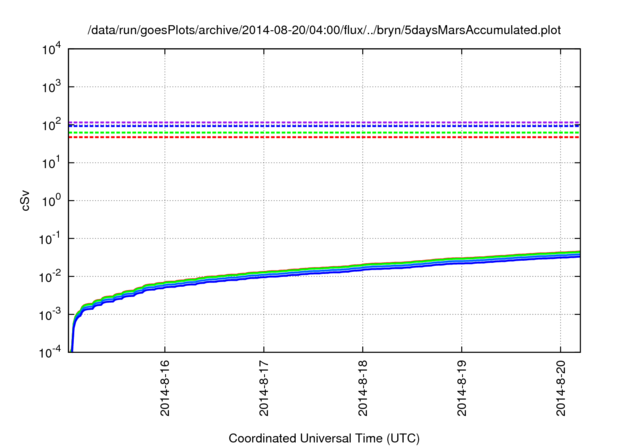Click the 10^-3 y-axis label
Screen dimensions: 640x448
click(49, 315)
